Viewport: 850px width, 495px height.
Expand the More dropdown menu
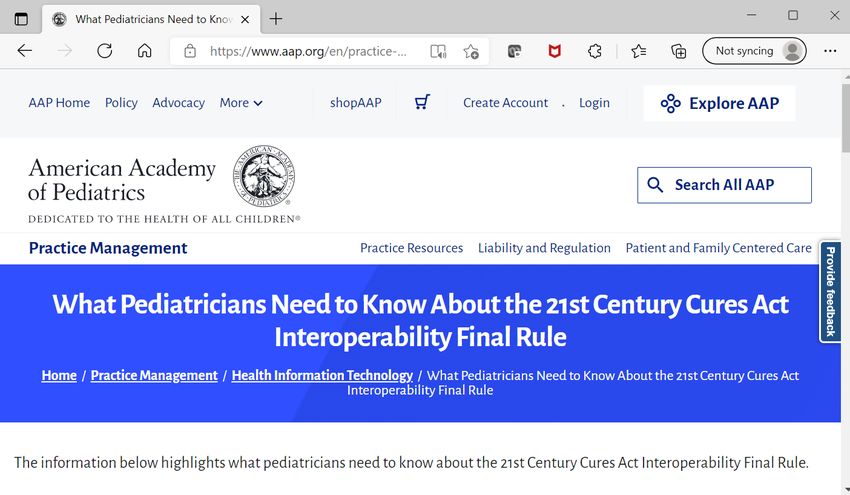pos(241,102)
